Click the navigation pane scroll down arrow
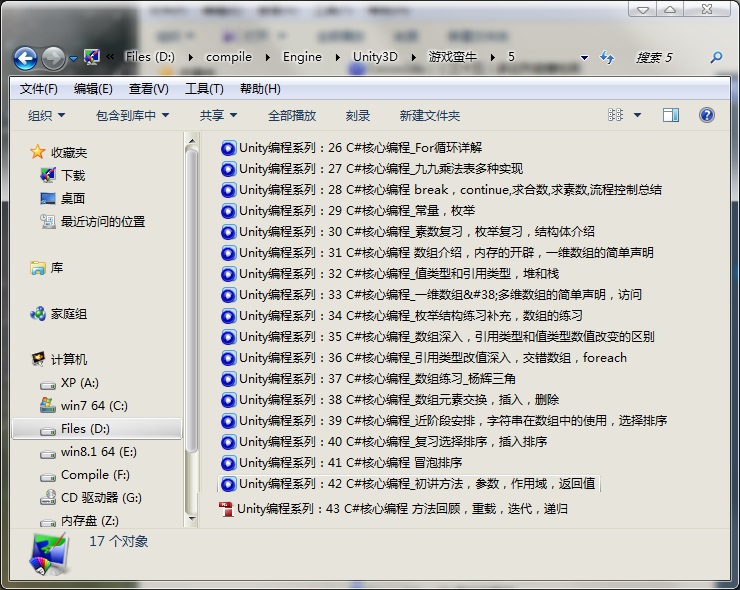The height and width of the screenshot is (590, 740). point(192,519)
